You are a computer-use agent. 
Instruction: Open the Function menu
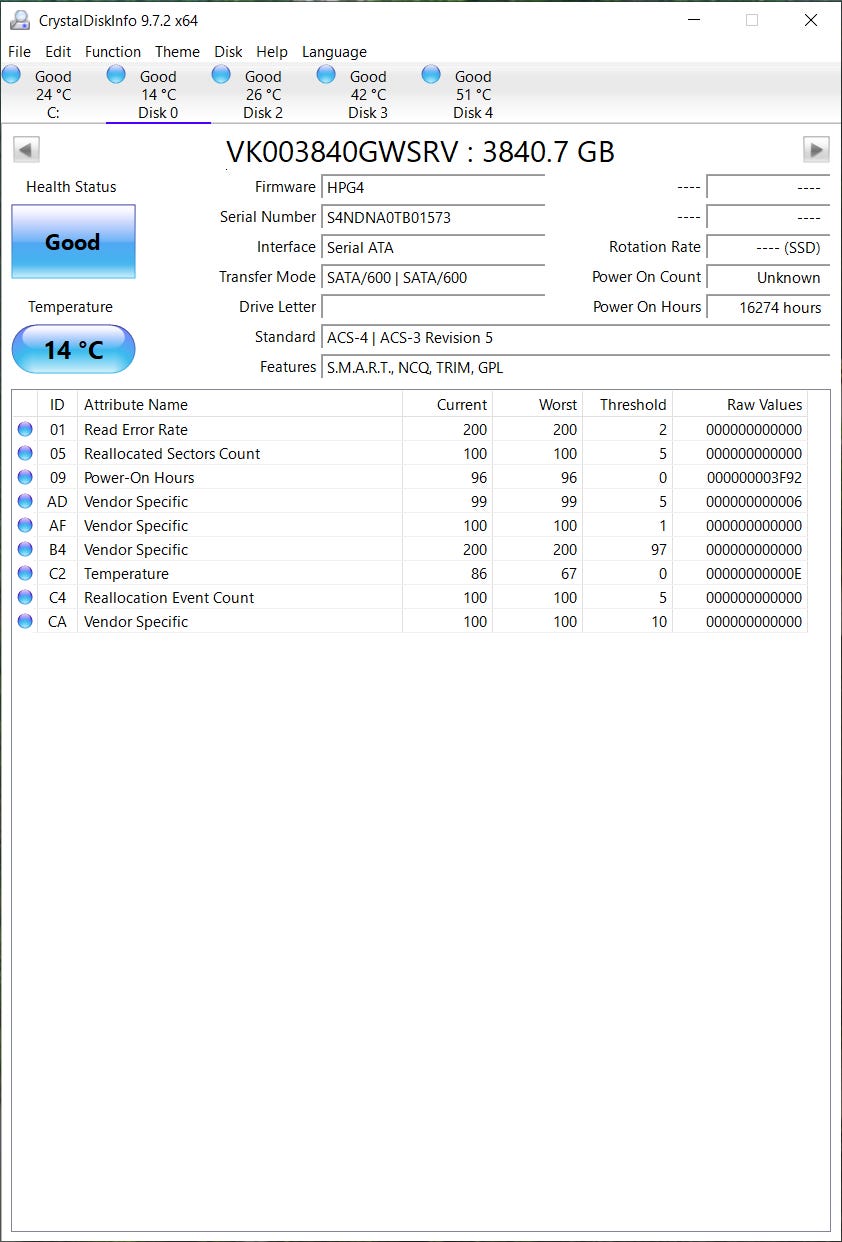(x=113, y=52)
